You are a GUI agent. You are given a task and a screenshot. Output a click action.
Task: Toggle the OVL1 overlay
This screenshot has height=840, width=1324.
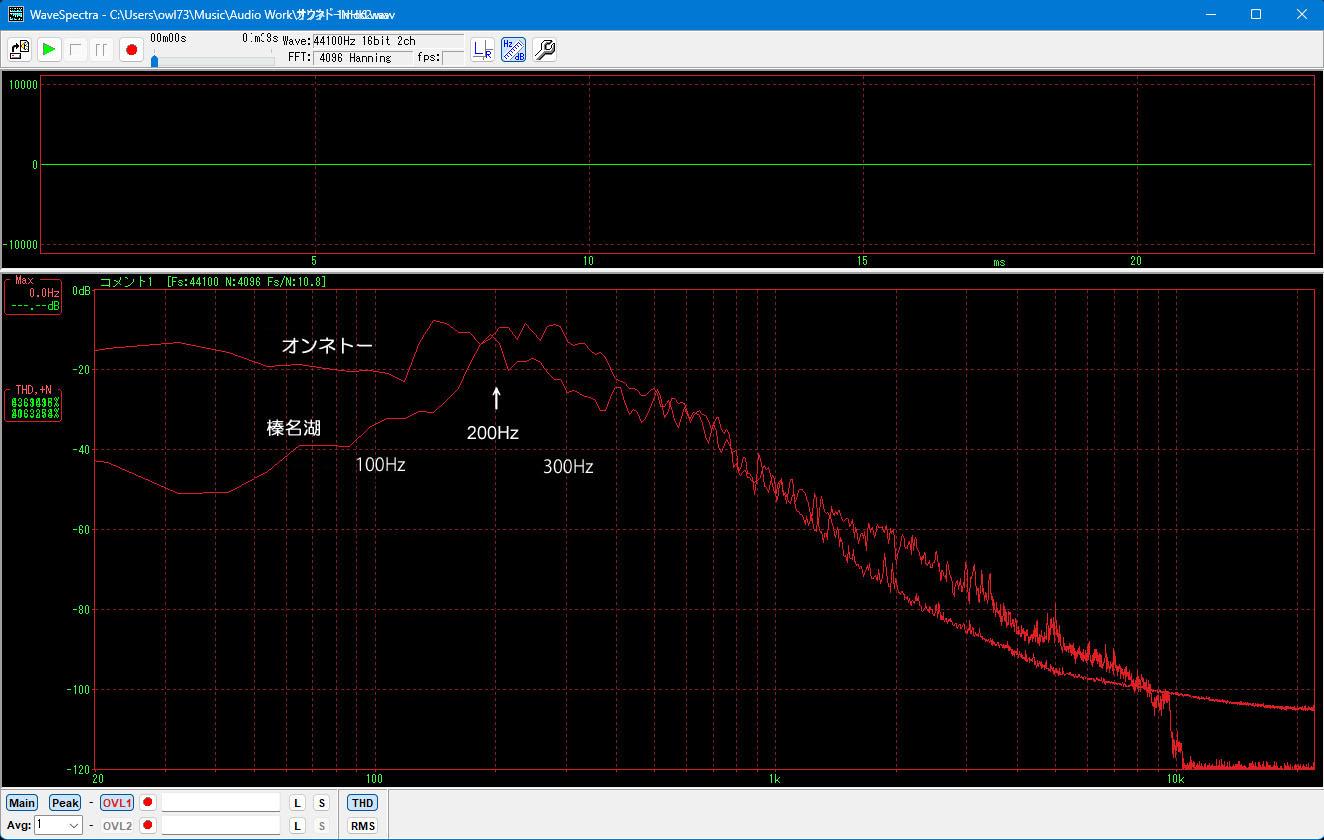pyautogui.click(x=116, y=803)
